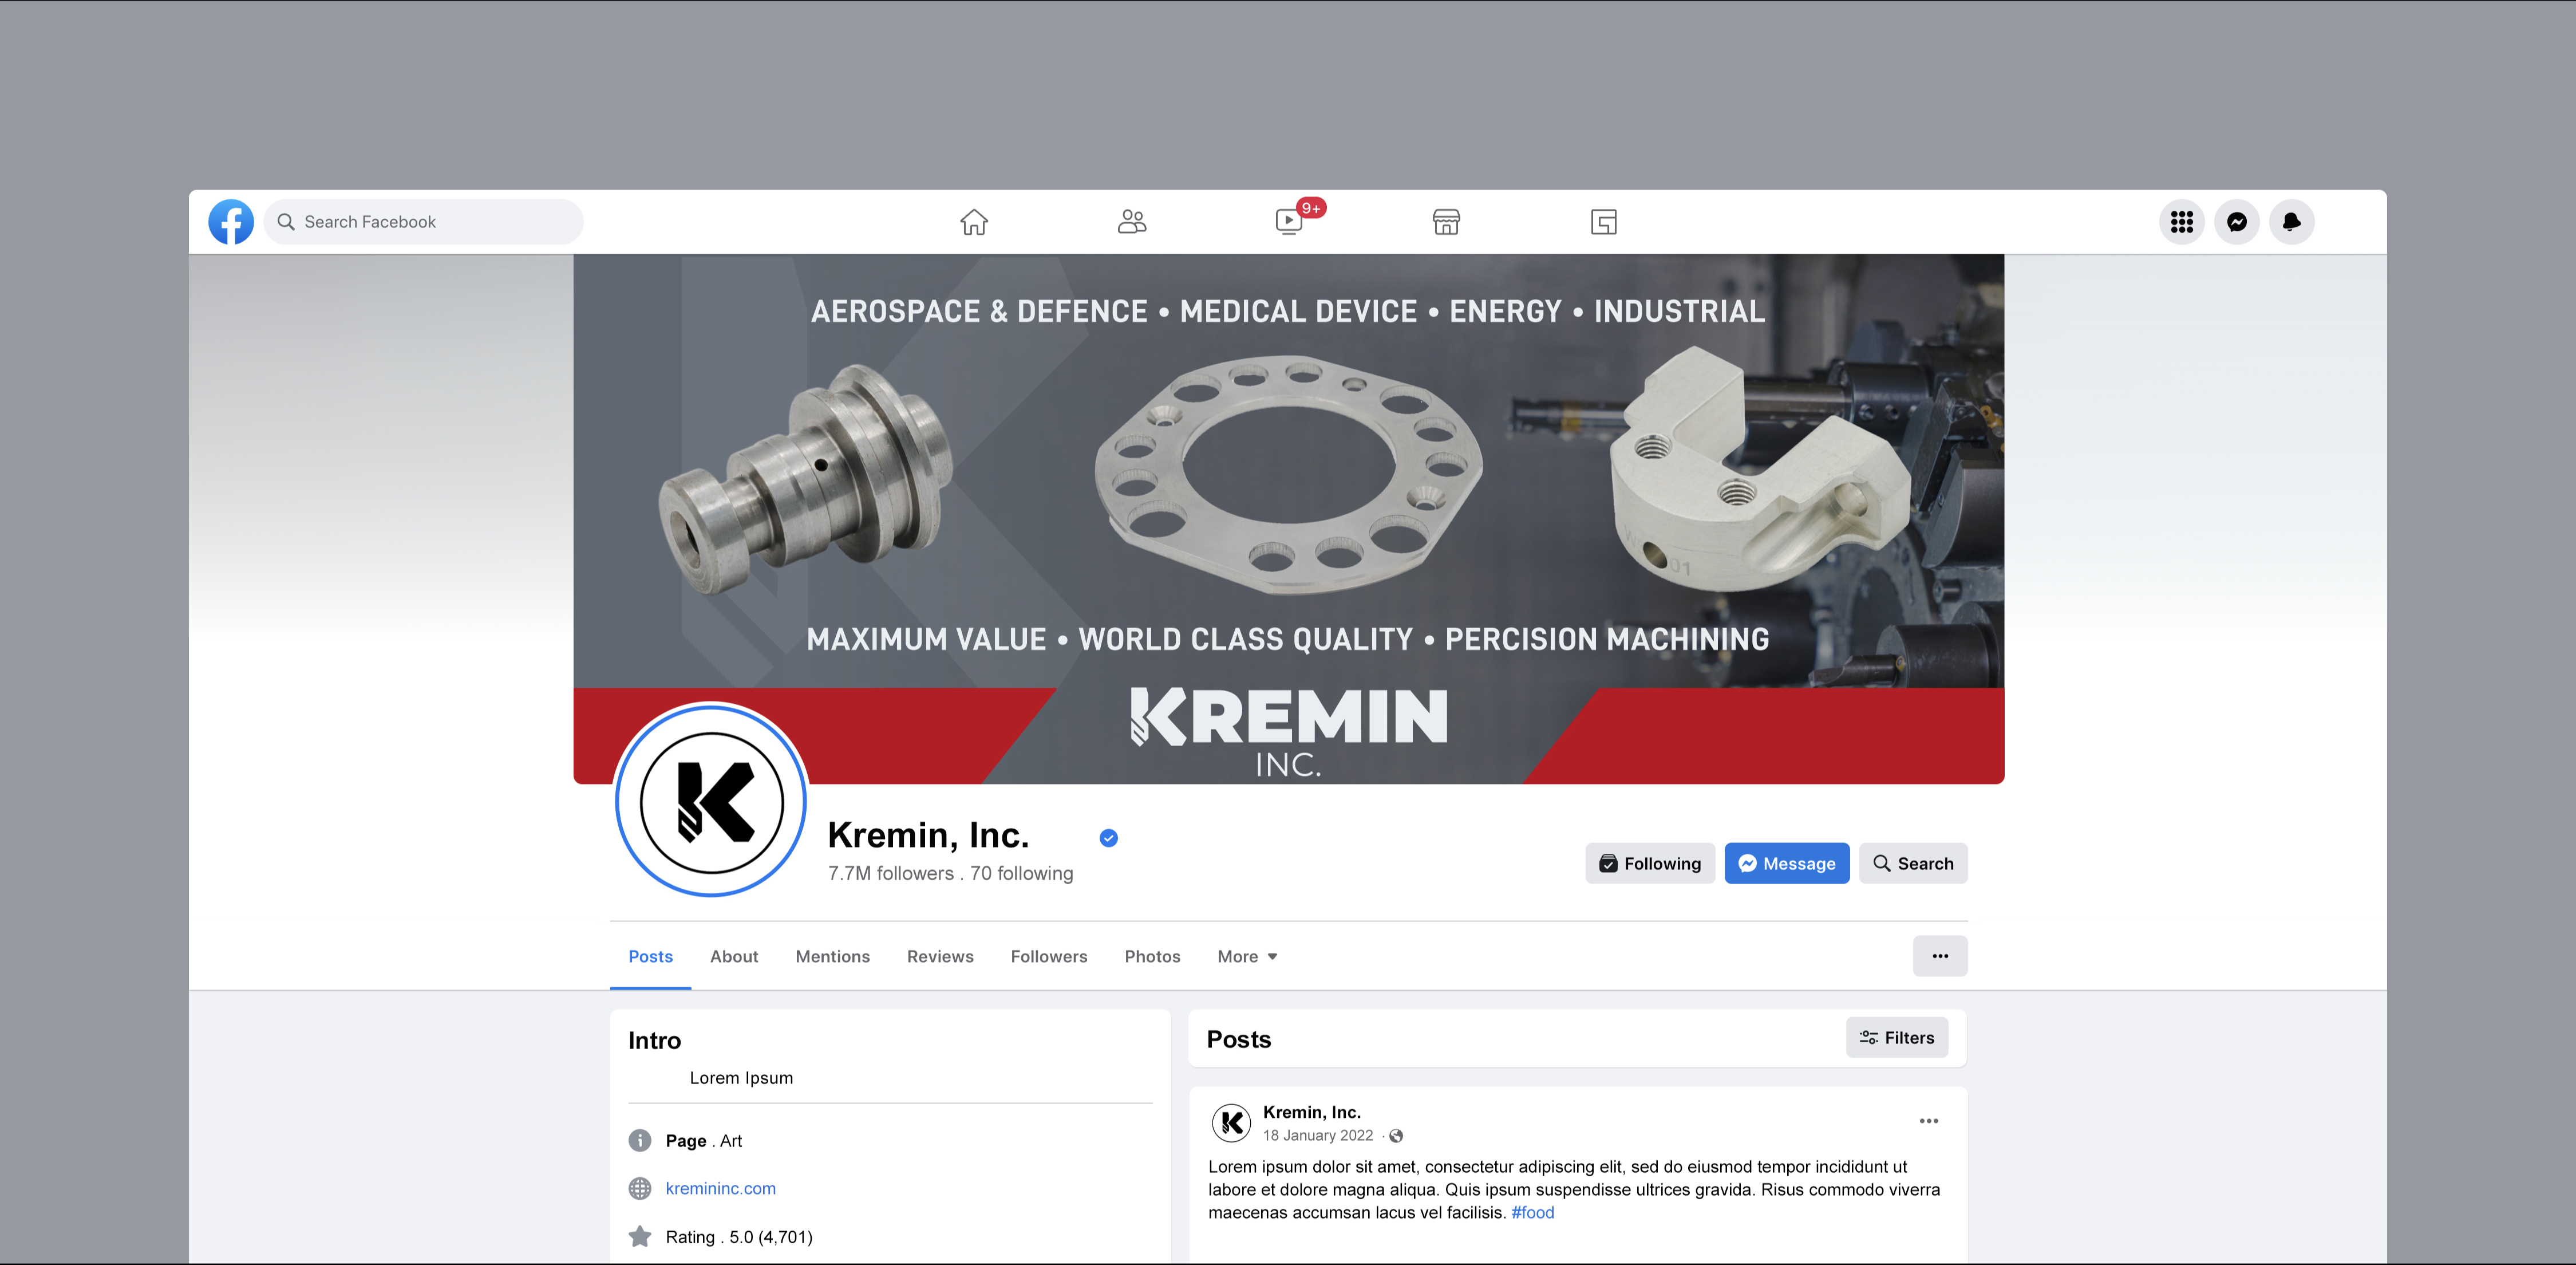Screen dimensions: 2576x1265
Task: Click the Kremin, Inc. post author name
Action: tap(1311, 1112)
